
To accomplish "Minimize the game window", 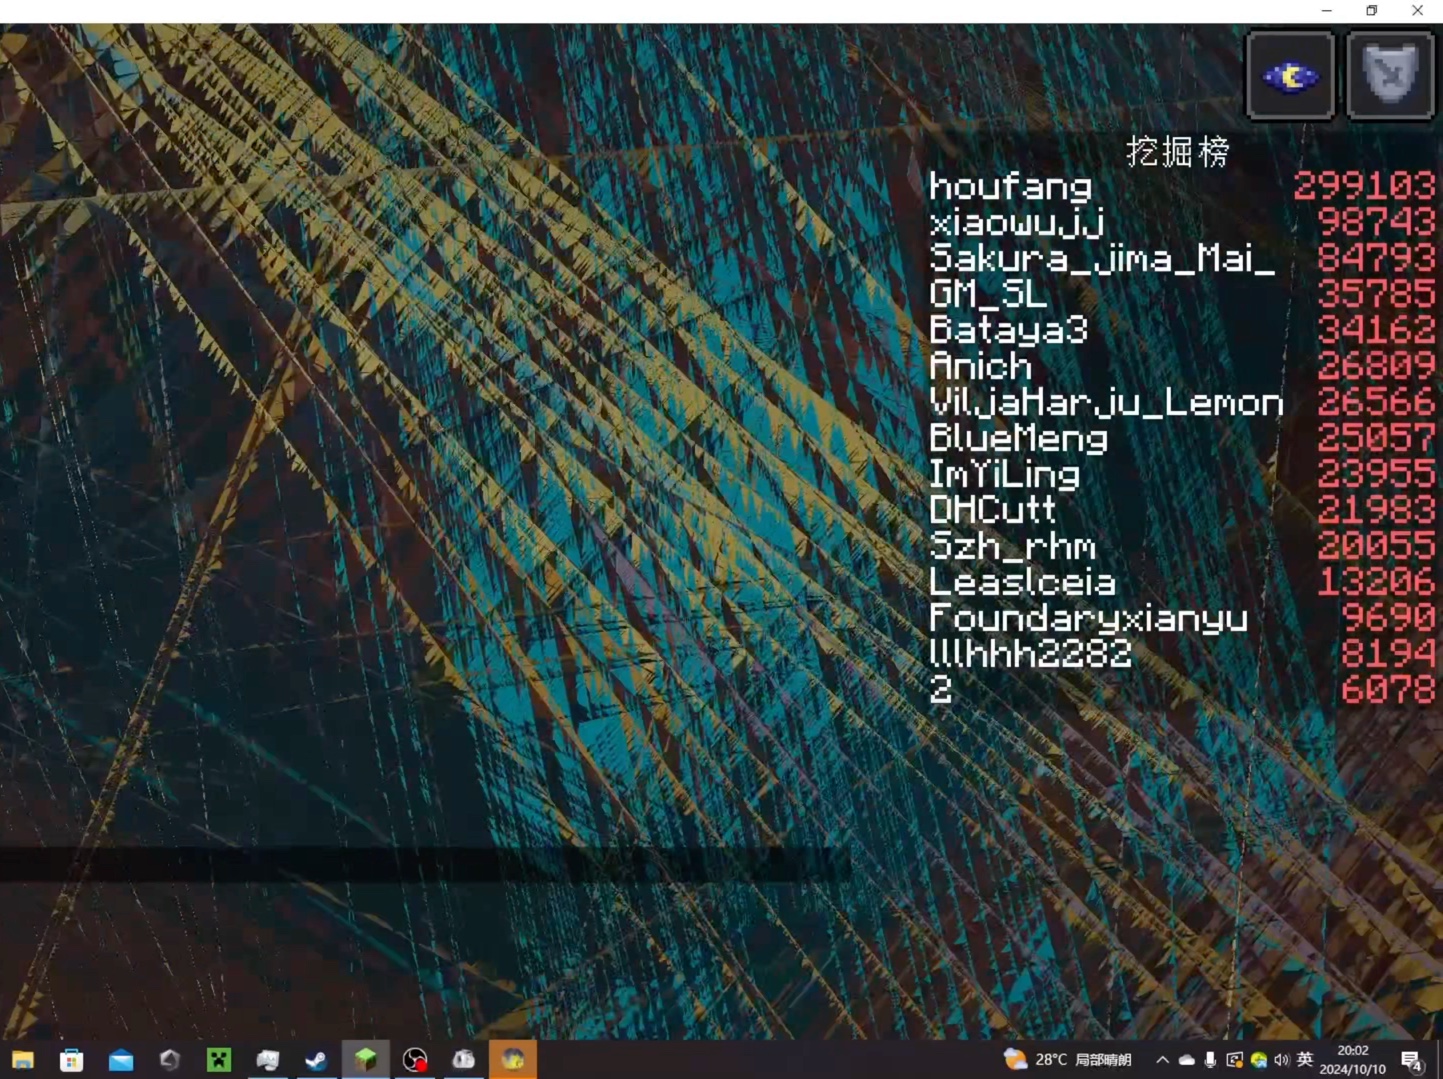I will pyautogui.click(x=1327, y=10).
